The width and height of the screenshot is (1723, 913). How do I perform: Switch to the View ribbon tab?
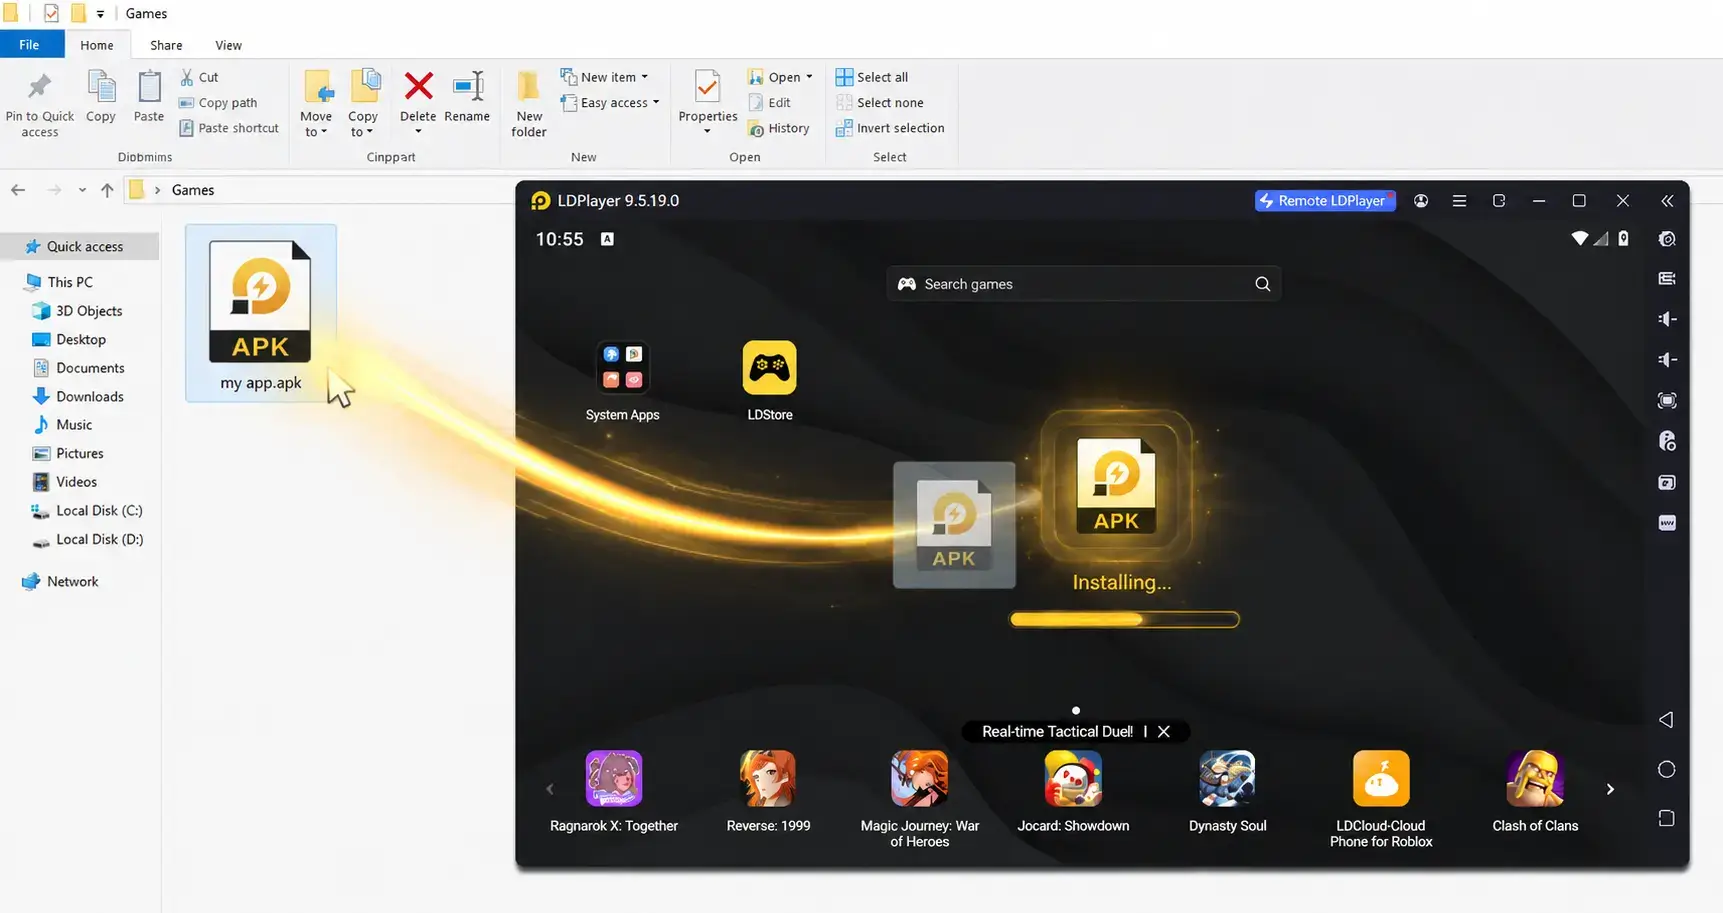228,45
